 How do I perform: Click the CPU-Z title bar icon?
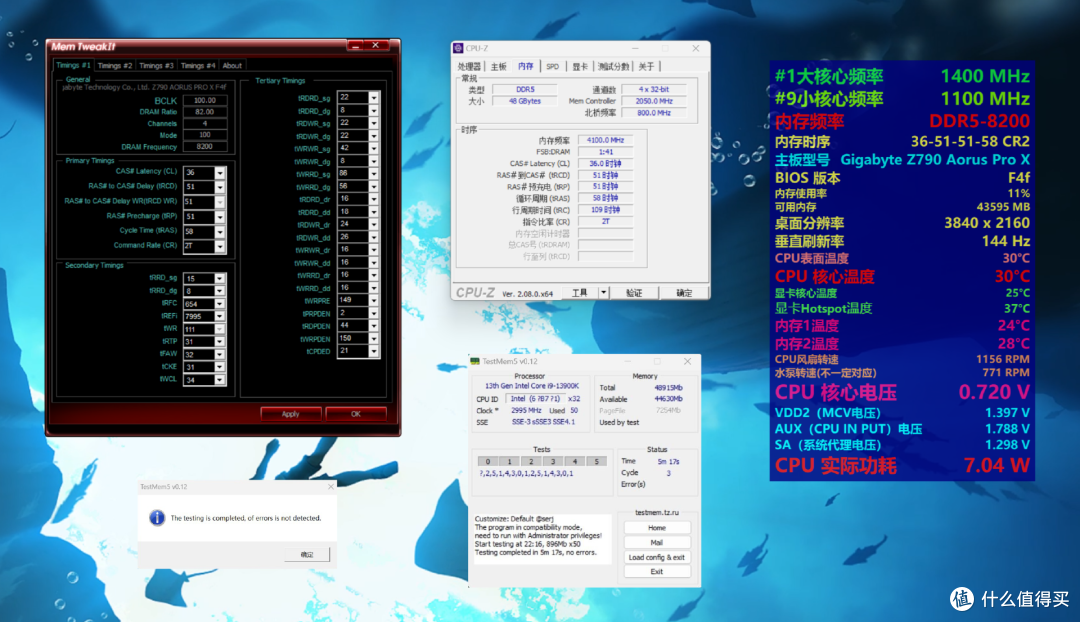[x=458, y=48]
